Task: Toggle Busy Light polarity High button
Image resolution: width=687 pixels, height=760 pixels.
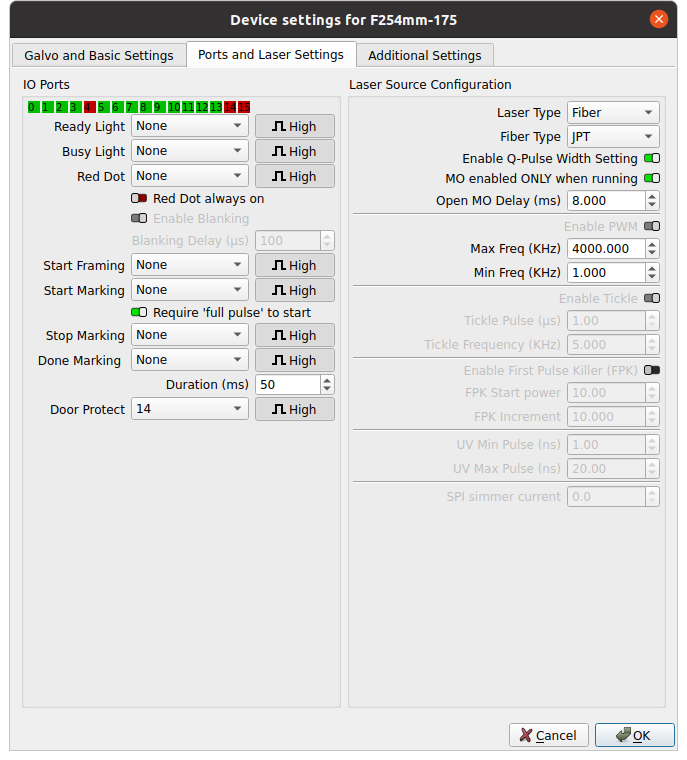Action: 295,152
